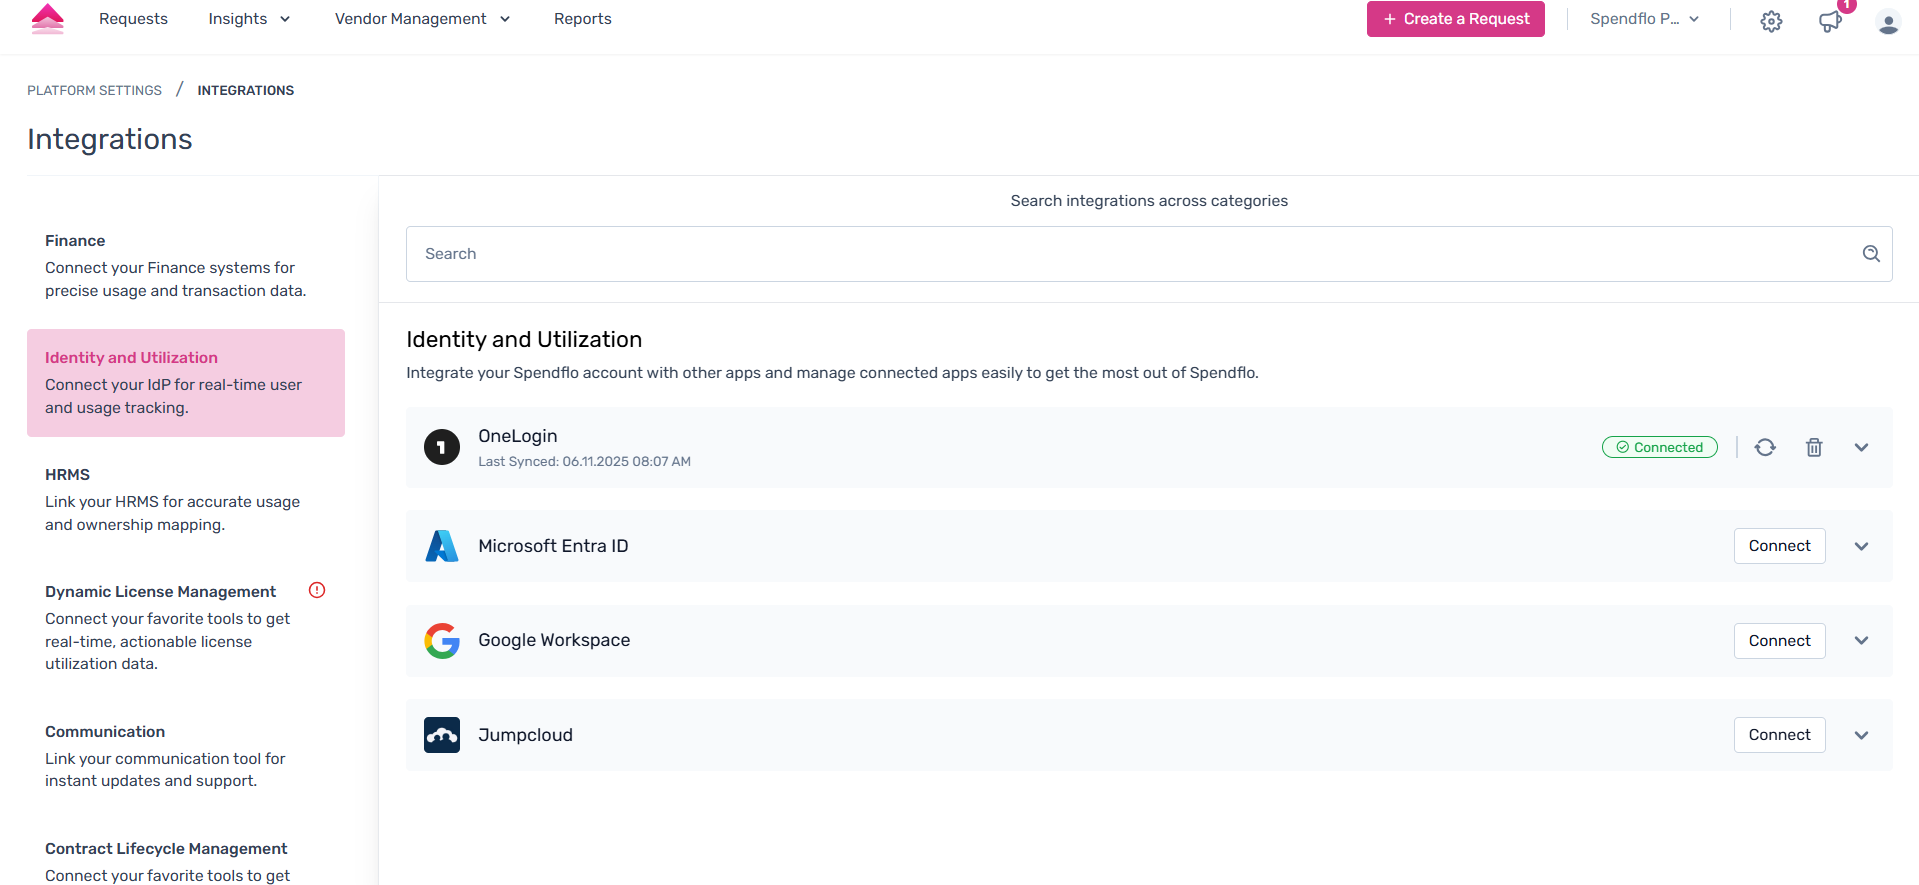
Task: Open the user profile avatar
Action: tap(1888, 22)
